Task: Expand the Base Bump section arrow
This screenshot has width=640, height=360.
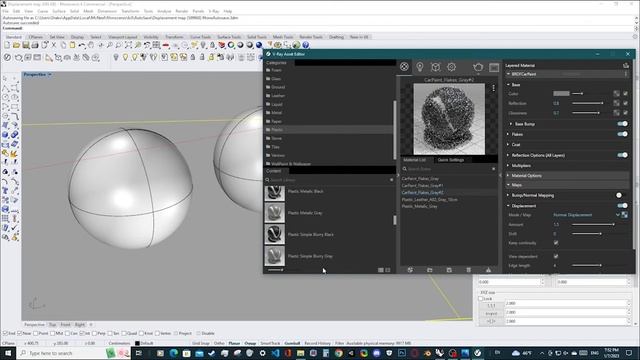Action: tap(511, 124)
